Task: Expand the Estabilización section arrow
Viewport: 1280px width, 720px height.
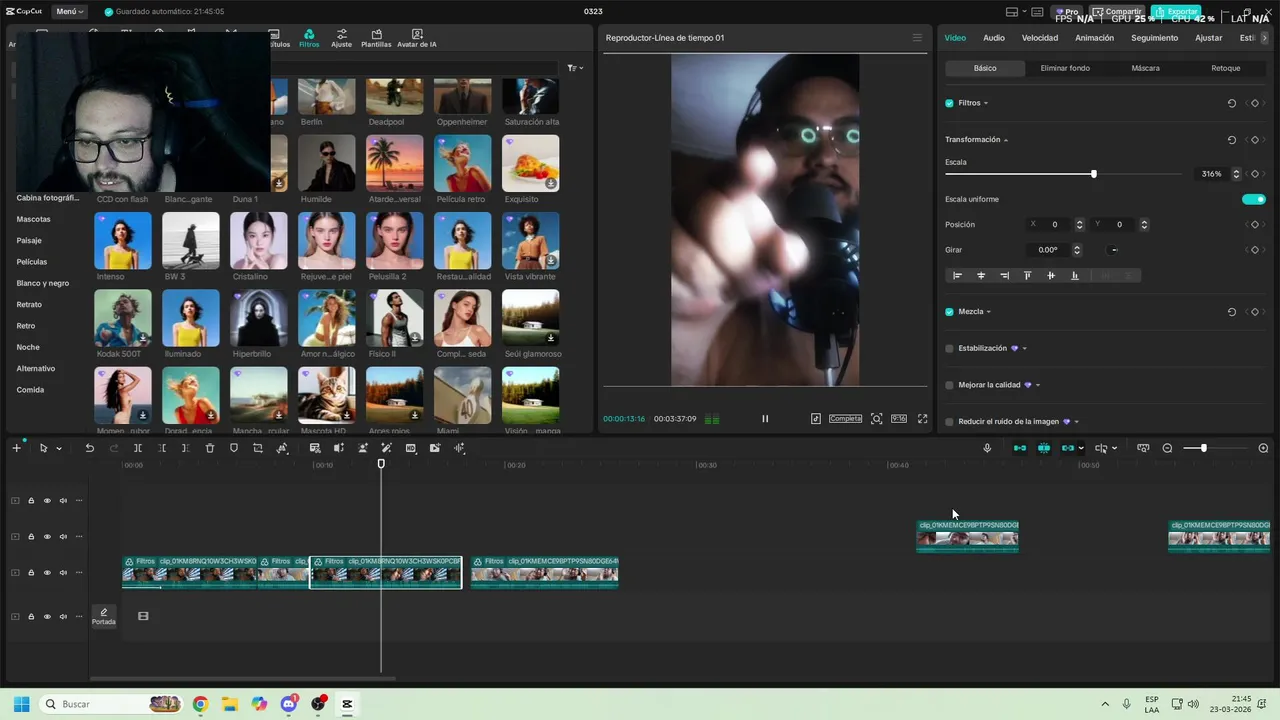Action: click(x=1025, y=348)
